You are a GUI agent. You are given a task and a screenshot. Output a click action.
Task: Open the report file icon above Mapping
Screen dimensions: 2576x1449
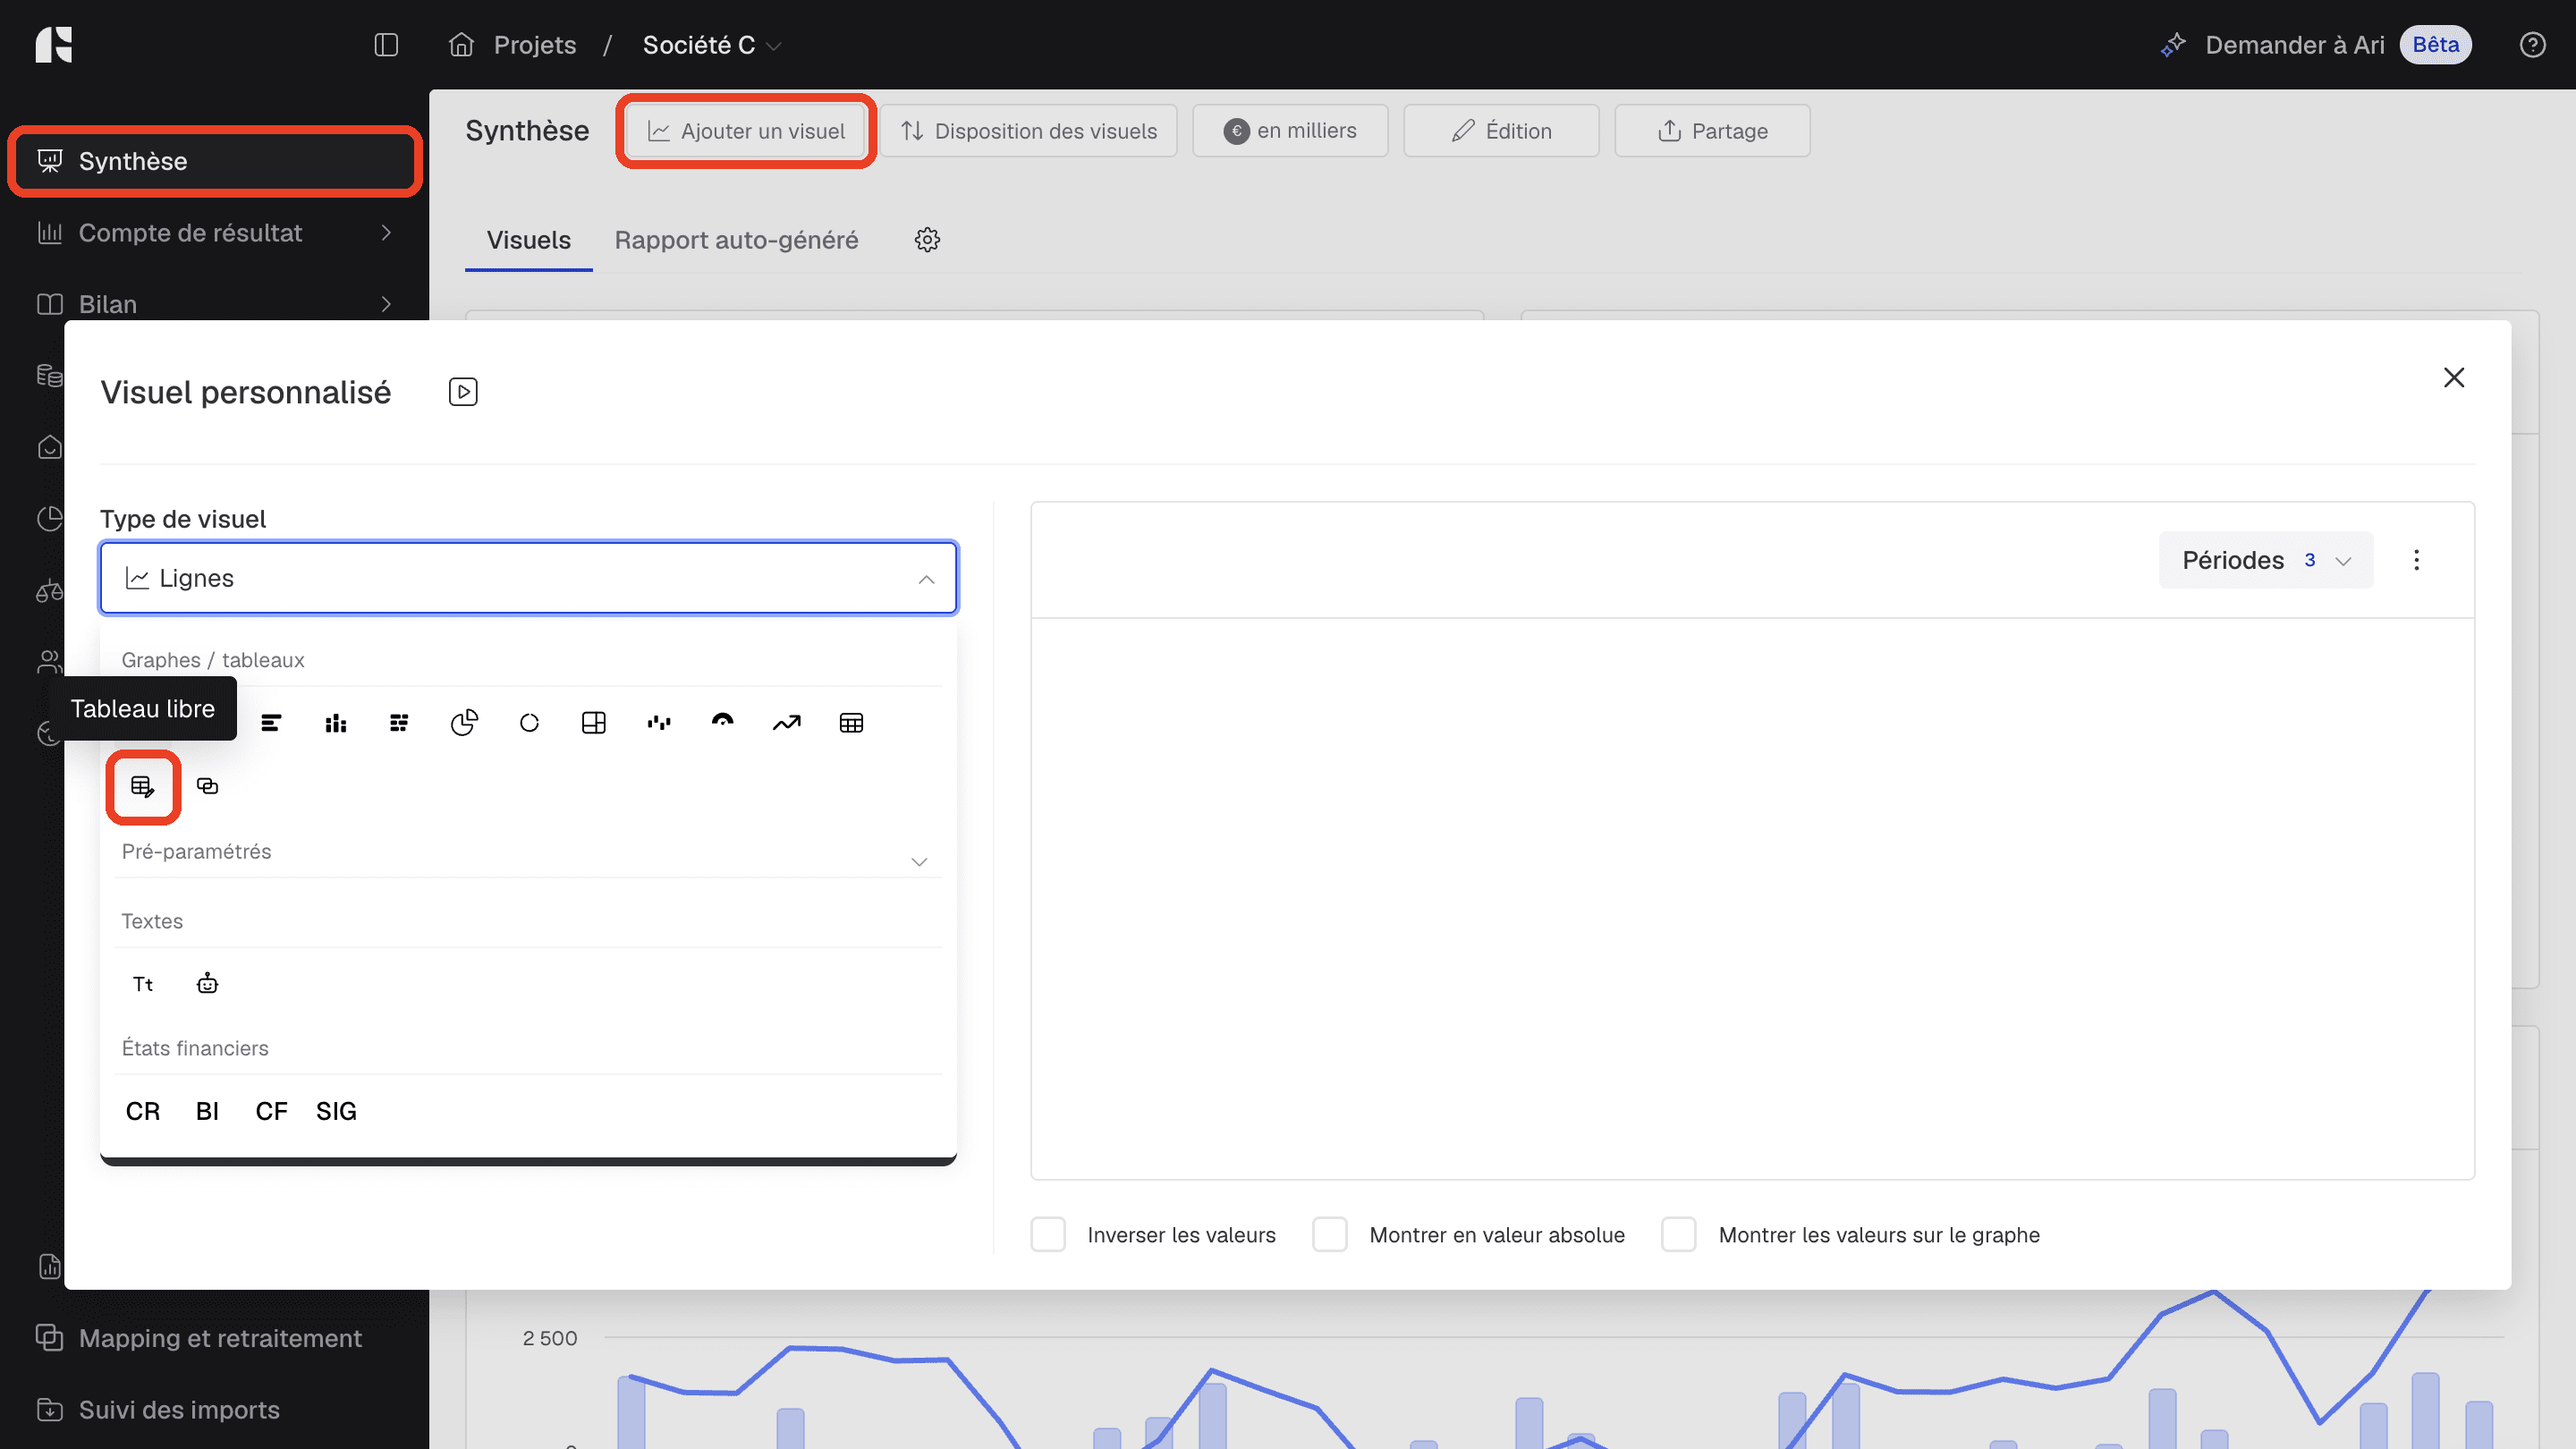49,1266
